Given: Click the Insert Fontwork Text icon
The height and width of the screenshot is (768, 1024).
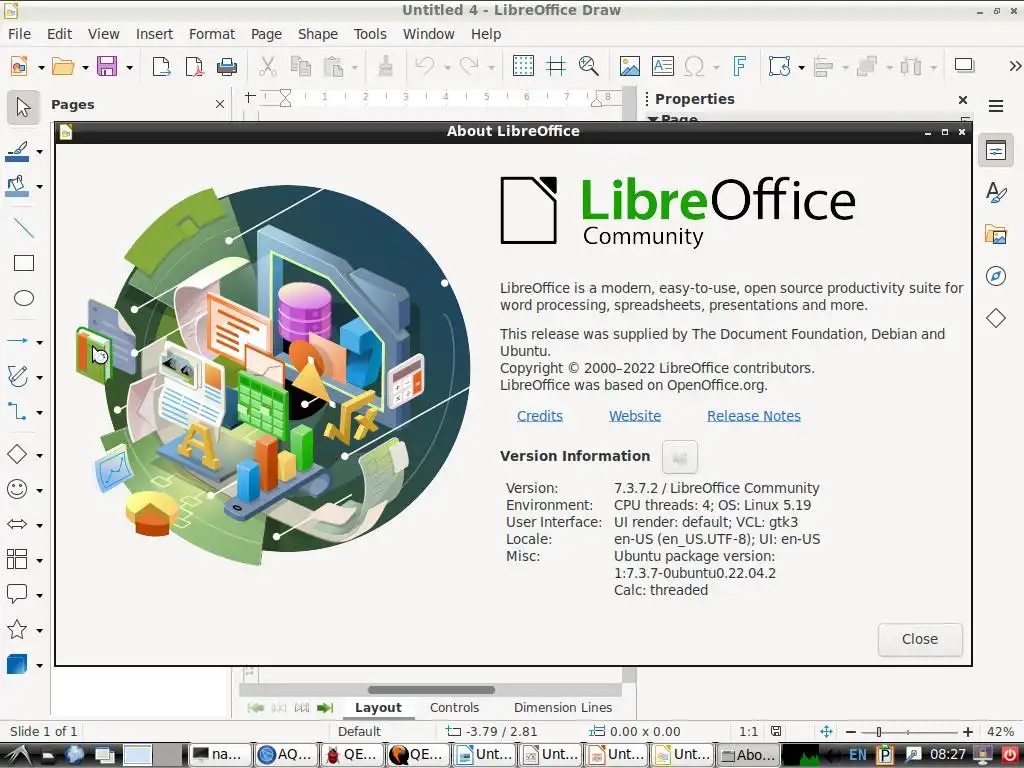Looking at the screenshot, I should tap(739, 66).
